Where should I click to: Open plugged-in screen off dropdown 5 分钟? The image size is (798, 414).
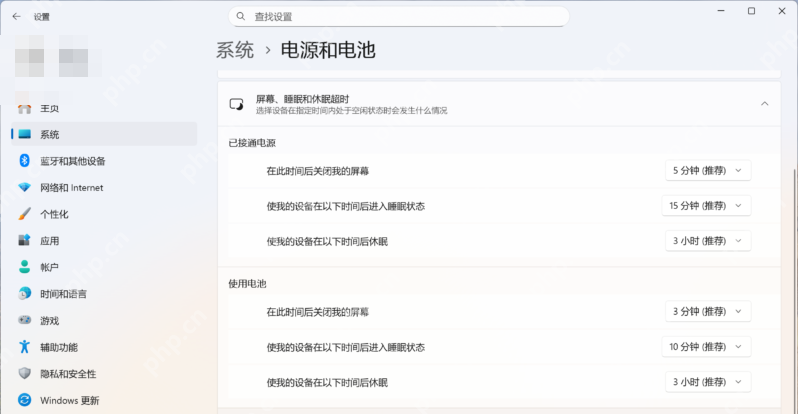[708, 171]
